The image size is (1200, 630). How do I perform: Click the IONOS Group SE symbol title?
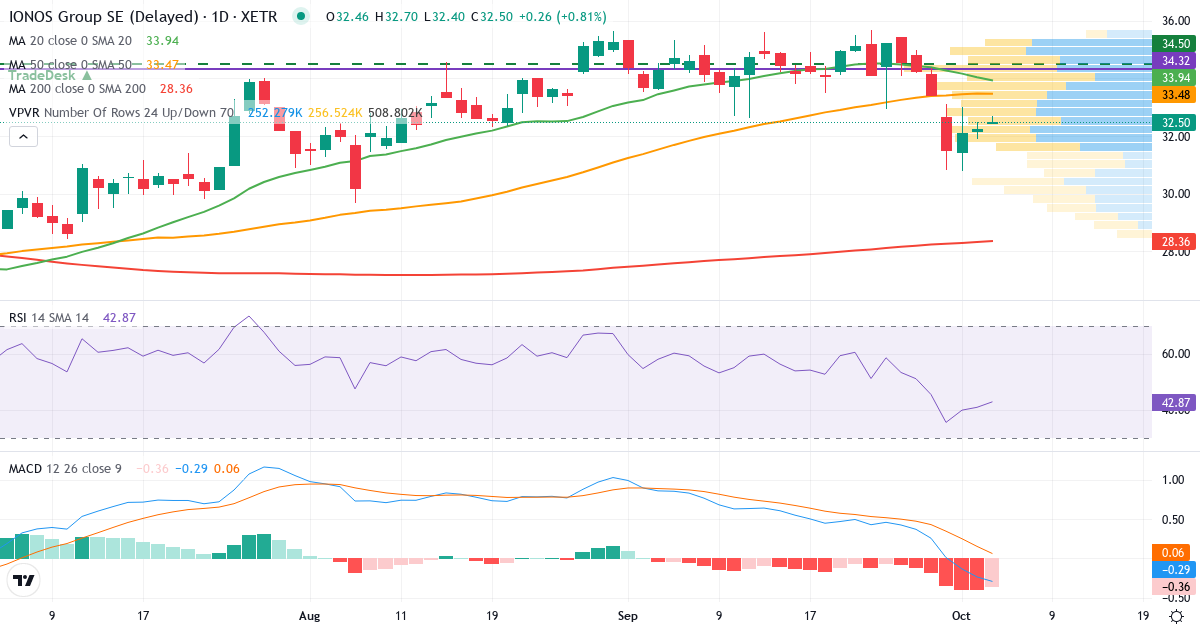pos(145,17)
